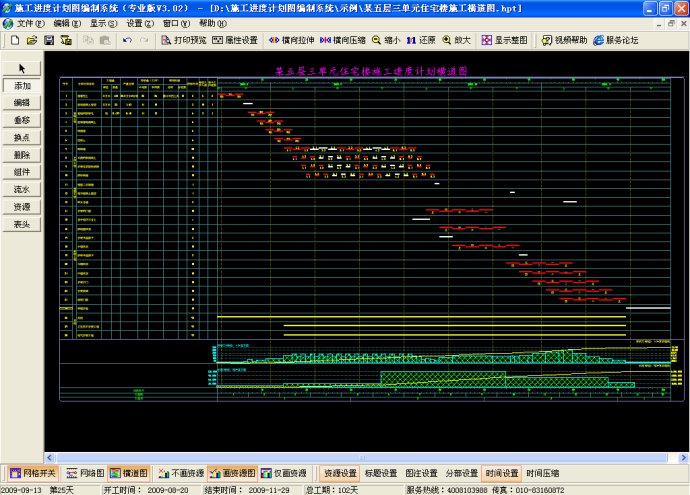
Task: Restore the inner document window
Action: [671, 24]
